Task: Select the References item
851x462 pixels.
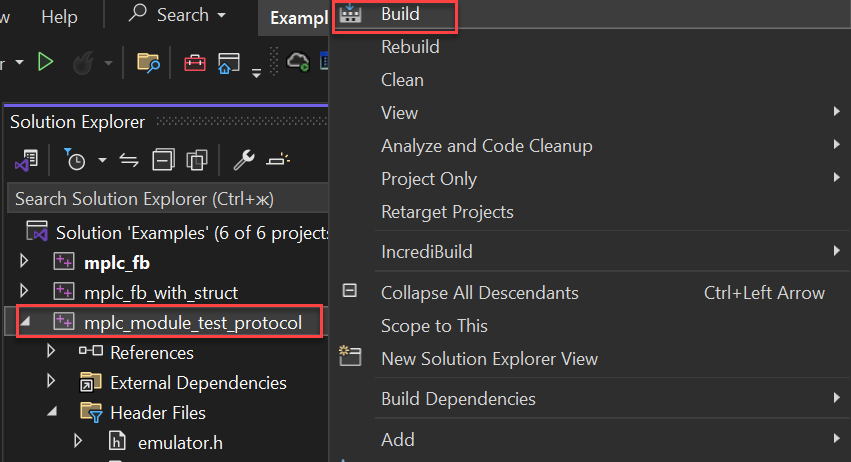Action: [152, 353]
